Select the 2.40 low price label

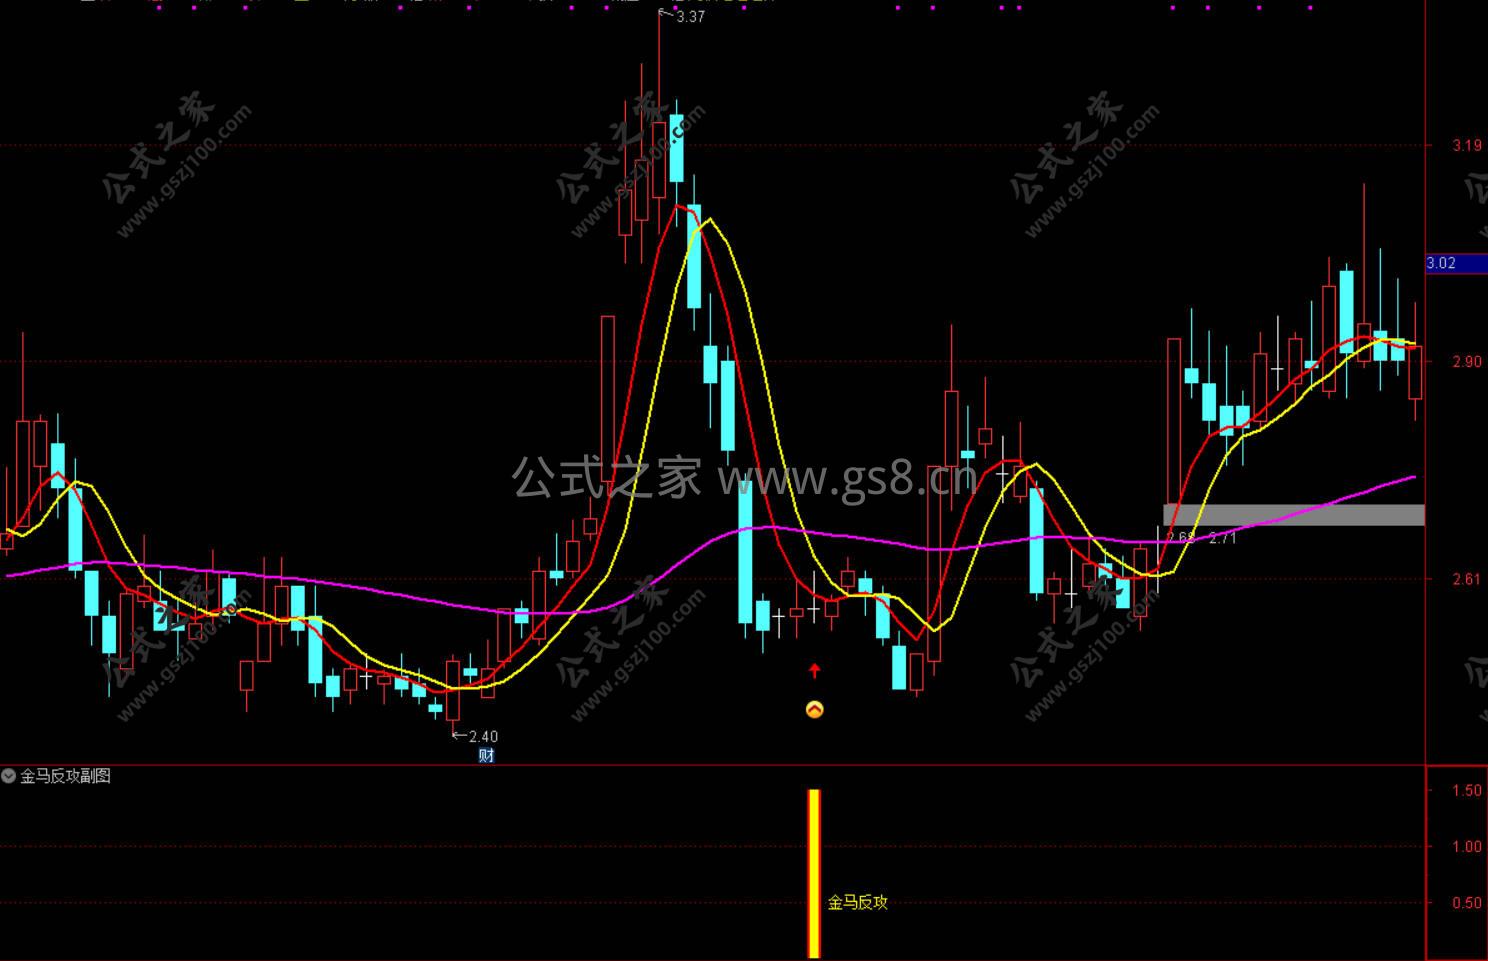tap(483, 737)
